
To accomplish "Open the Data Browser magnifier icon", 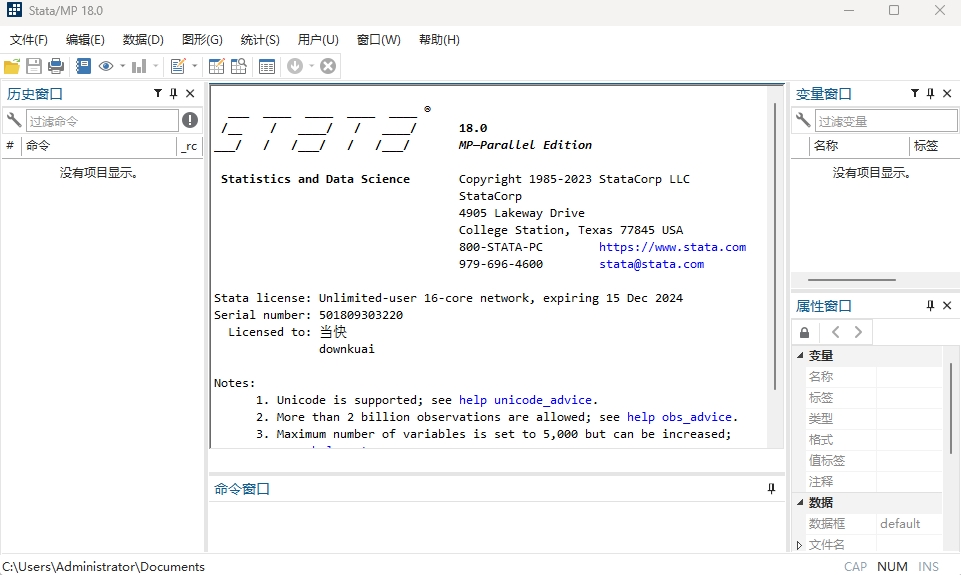I will tap(238, 66).
